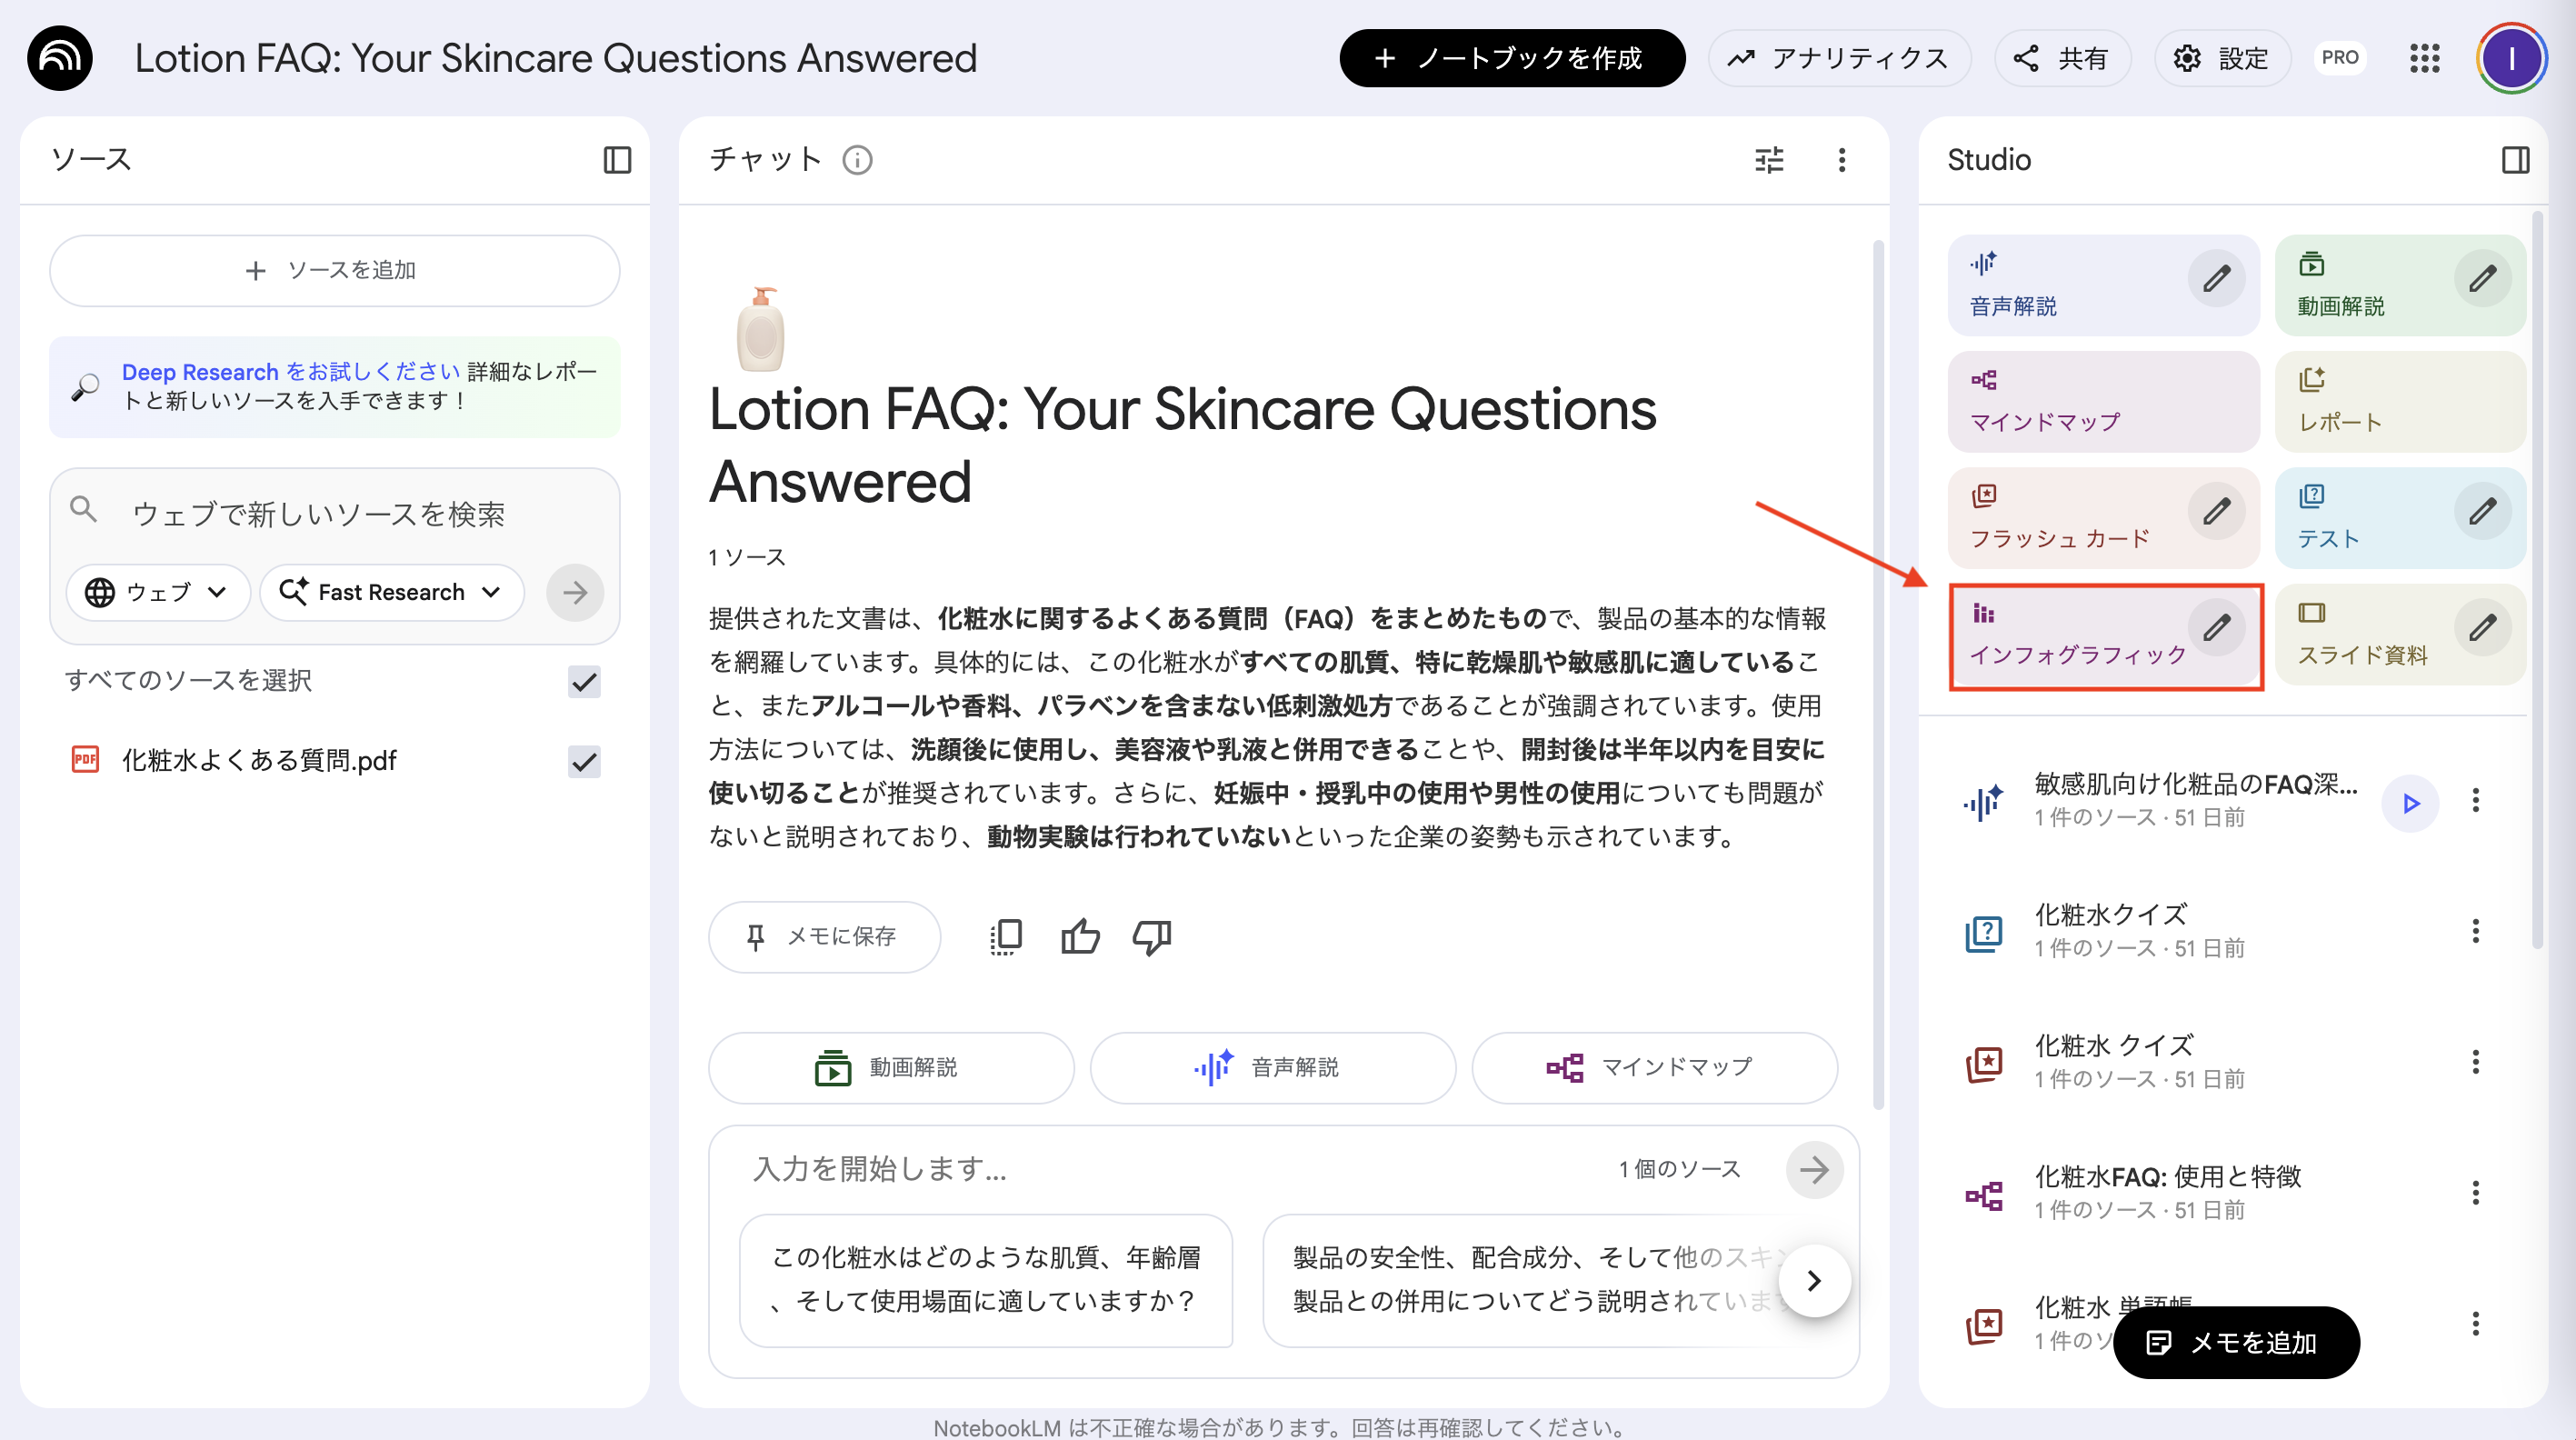
Task: Click the chat info icon
Action: 857,160
